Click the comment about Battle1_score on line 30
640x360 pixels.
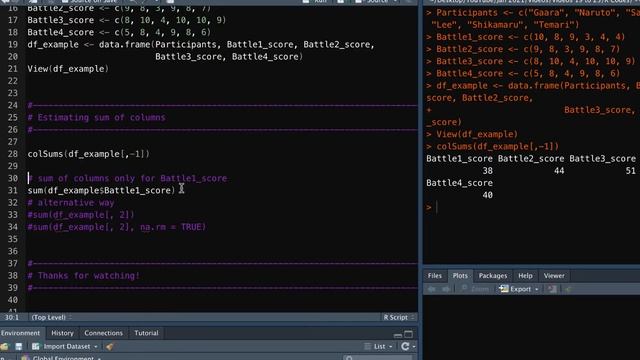tap(127, 178)
